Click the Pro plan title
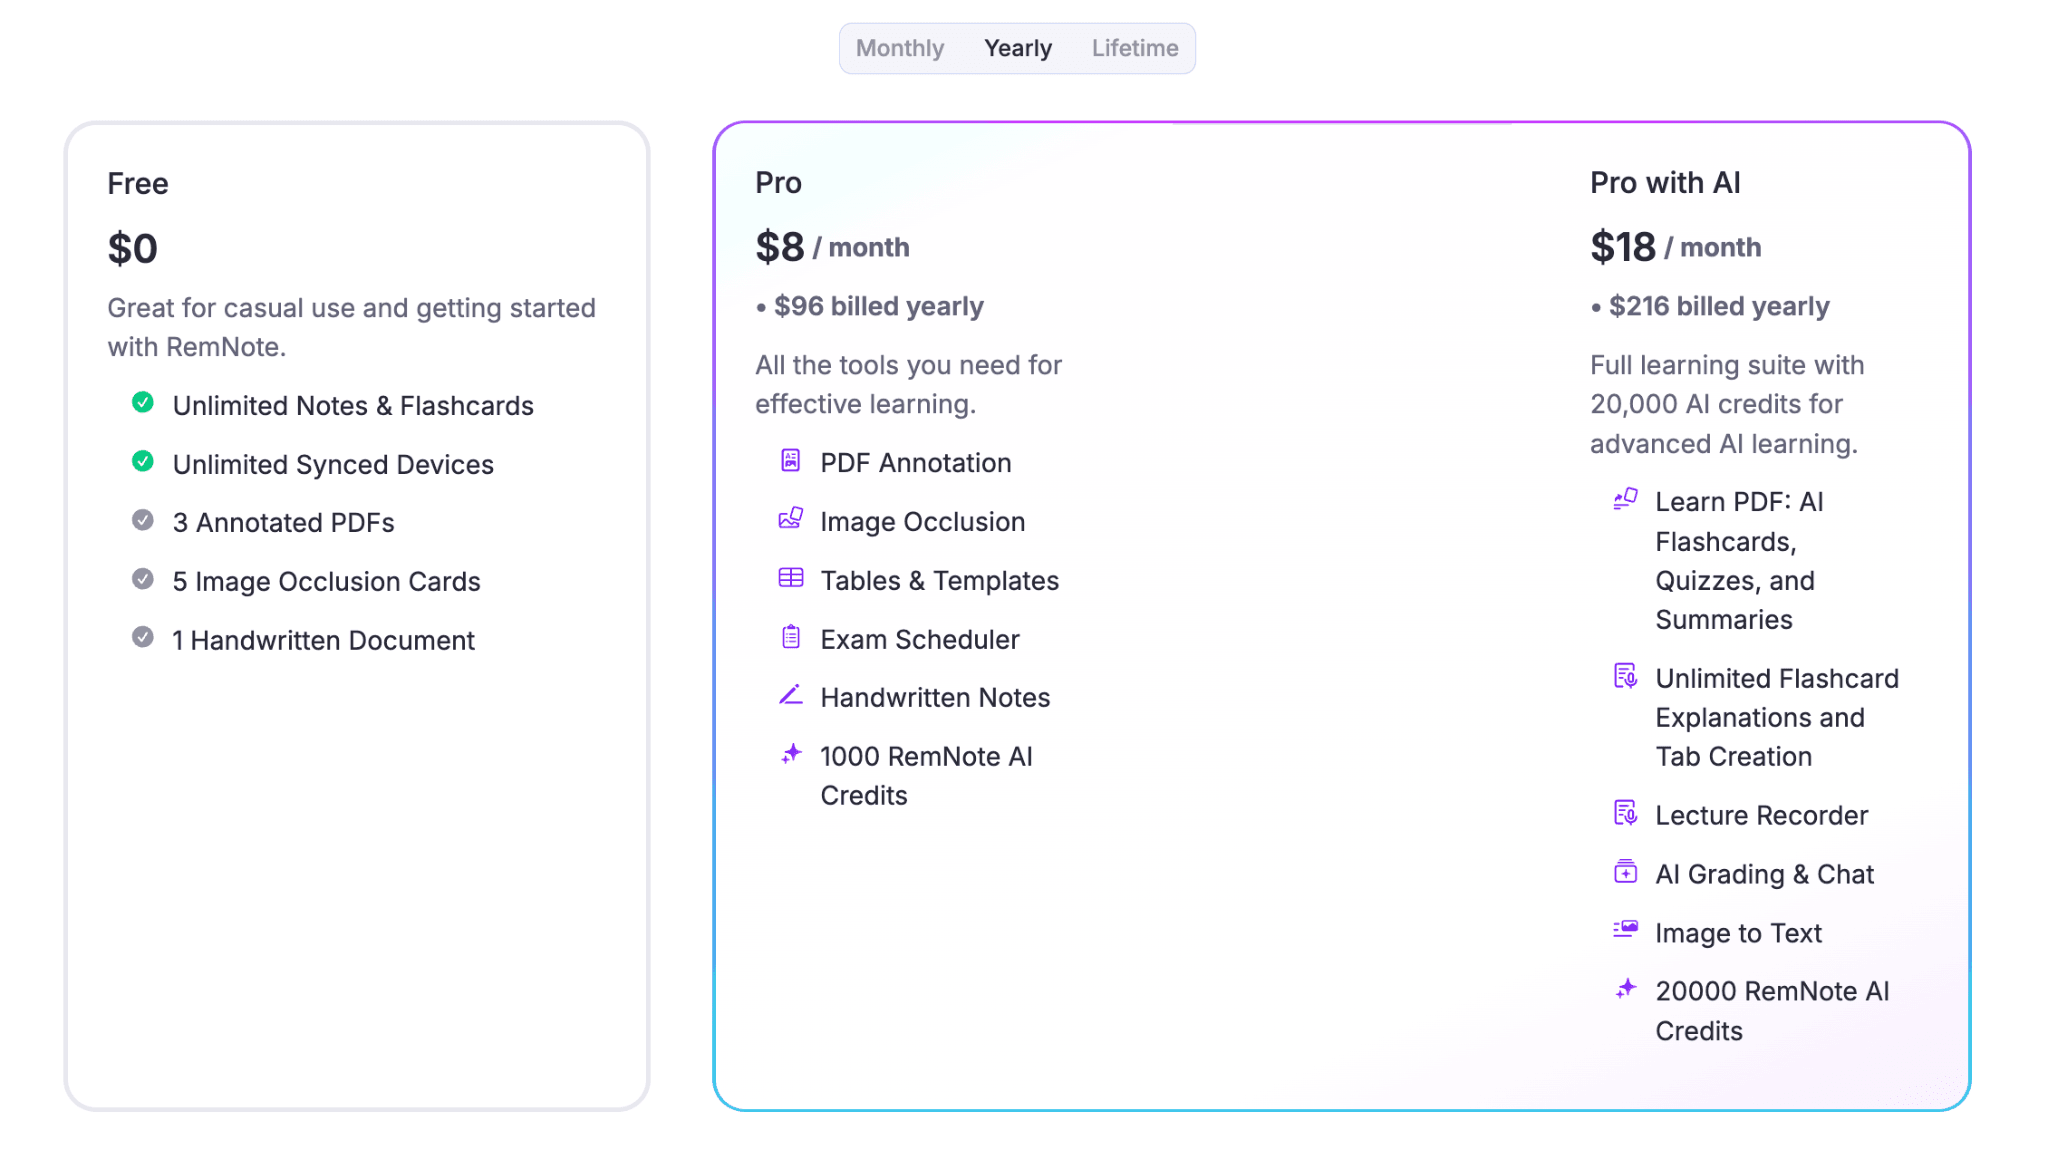 (x=778, y=183)
